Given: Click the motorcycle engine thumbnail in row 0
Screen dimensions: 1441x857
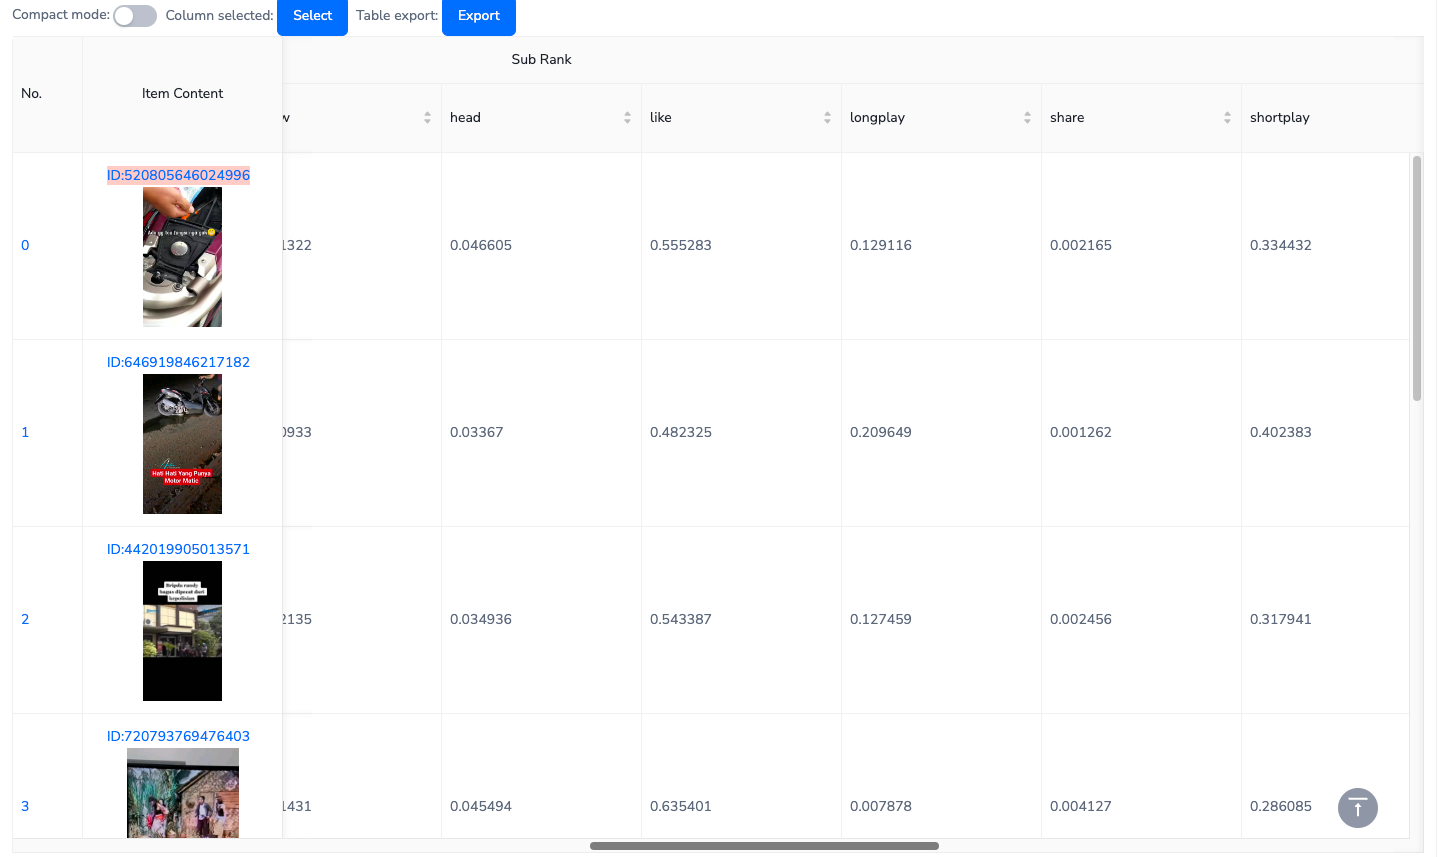Looking at the screenshot, I should tap(182, 257).
